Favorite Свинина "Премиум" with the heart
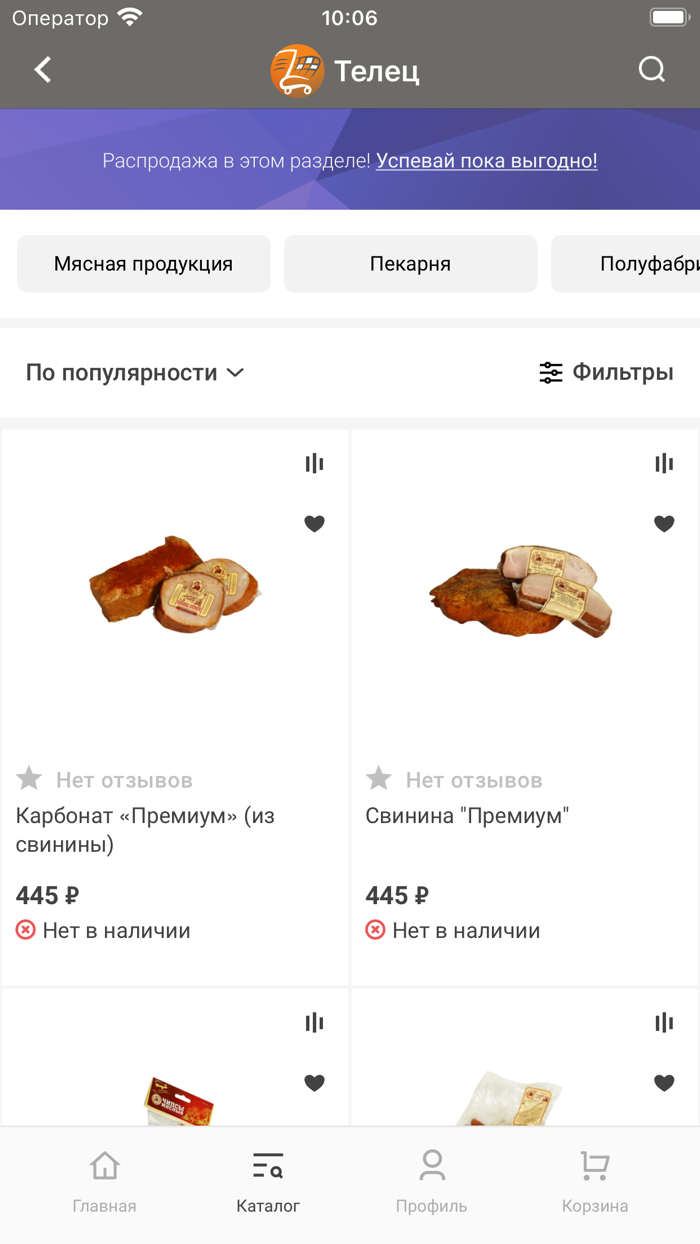Viewport: 700px width, 1244px height. pyautogui.click(x=664, y=523)
